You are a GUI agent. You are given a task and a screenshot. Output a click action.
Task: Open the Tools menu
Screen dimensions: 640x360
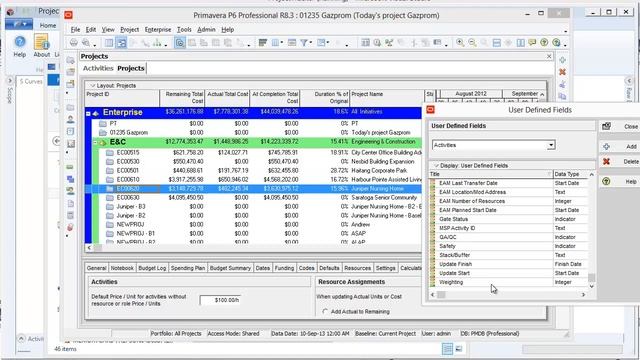point(184,30)
